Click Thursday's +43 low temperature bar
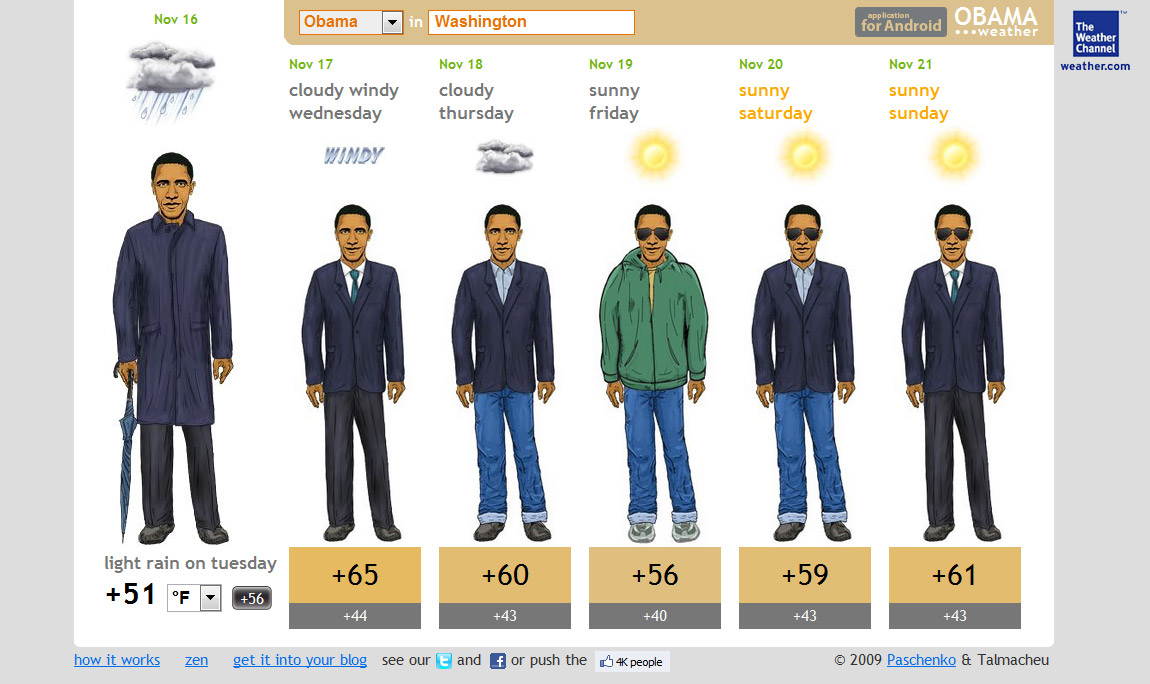Viewport: 1150px width, 684px height. pyautogui.click(x=505, y=616)
